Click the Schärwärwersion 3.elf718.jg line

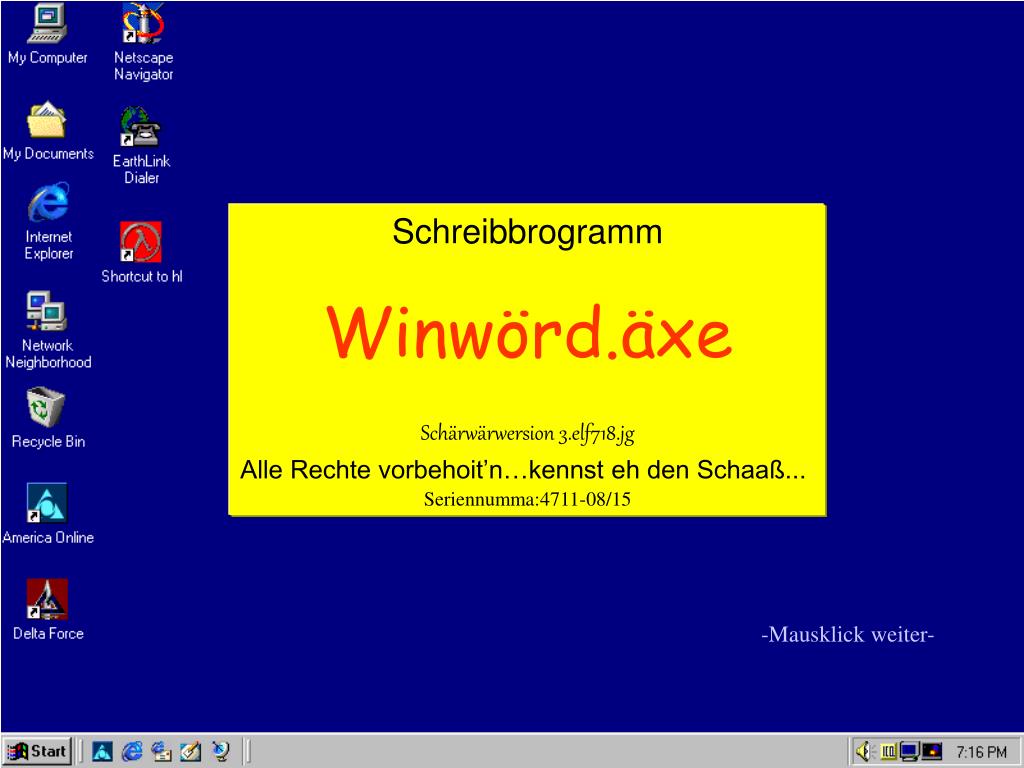click(527, 434)
